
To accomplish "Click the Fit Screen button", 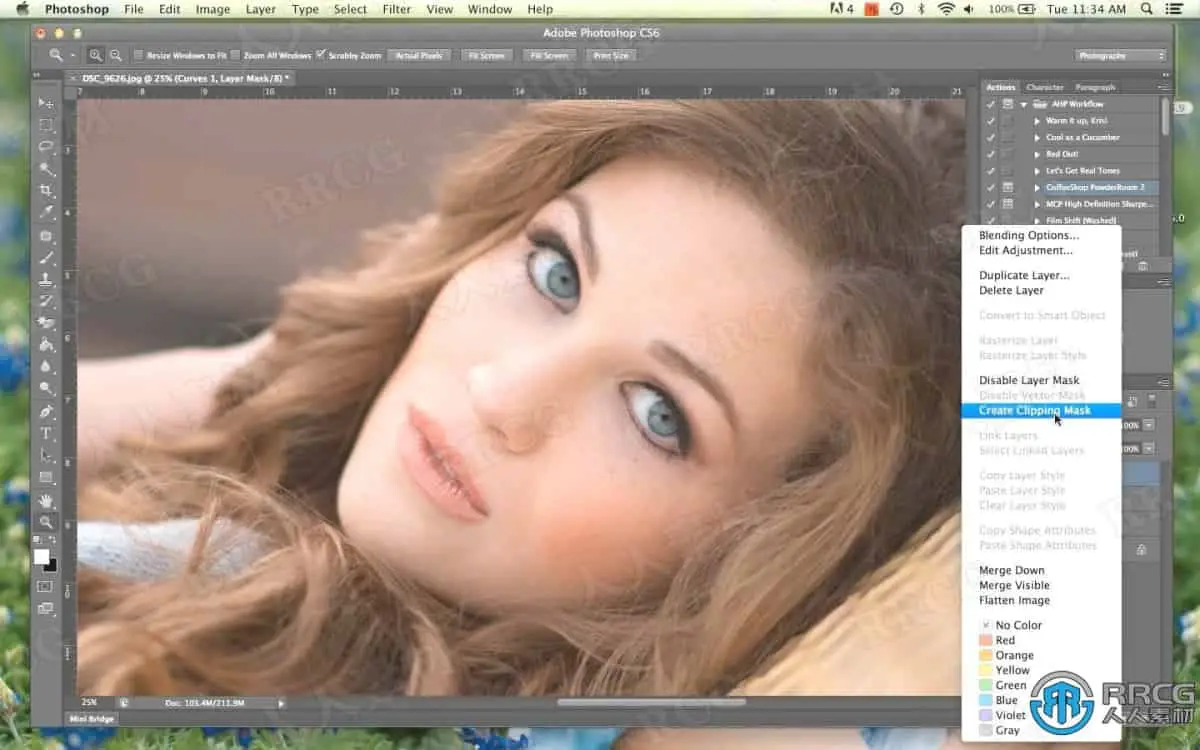I will [x=486, y=55].
